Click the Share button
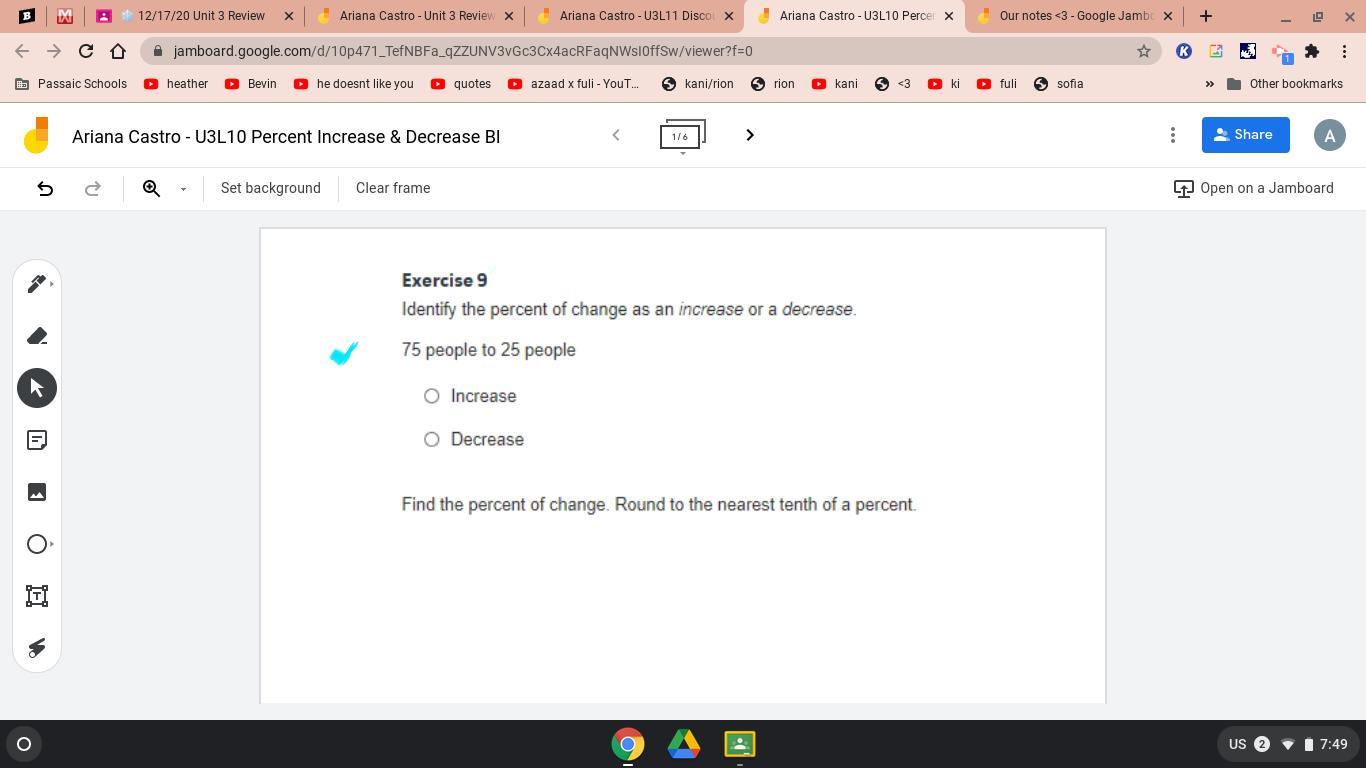Screen dimensions: 1366x768 1245,135
